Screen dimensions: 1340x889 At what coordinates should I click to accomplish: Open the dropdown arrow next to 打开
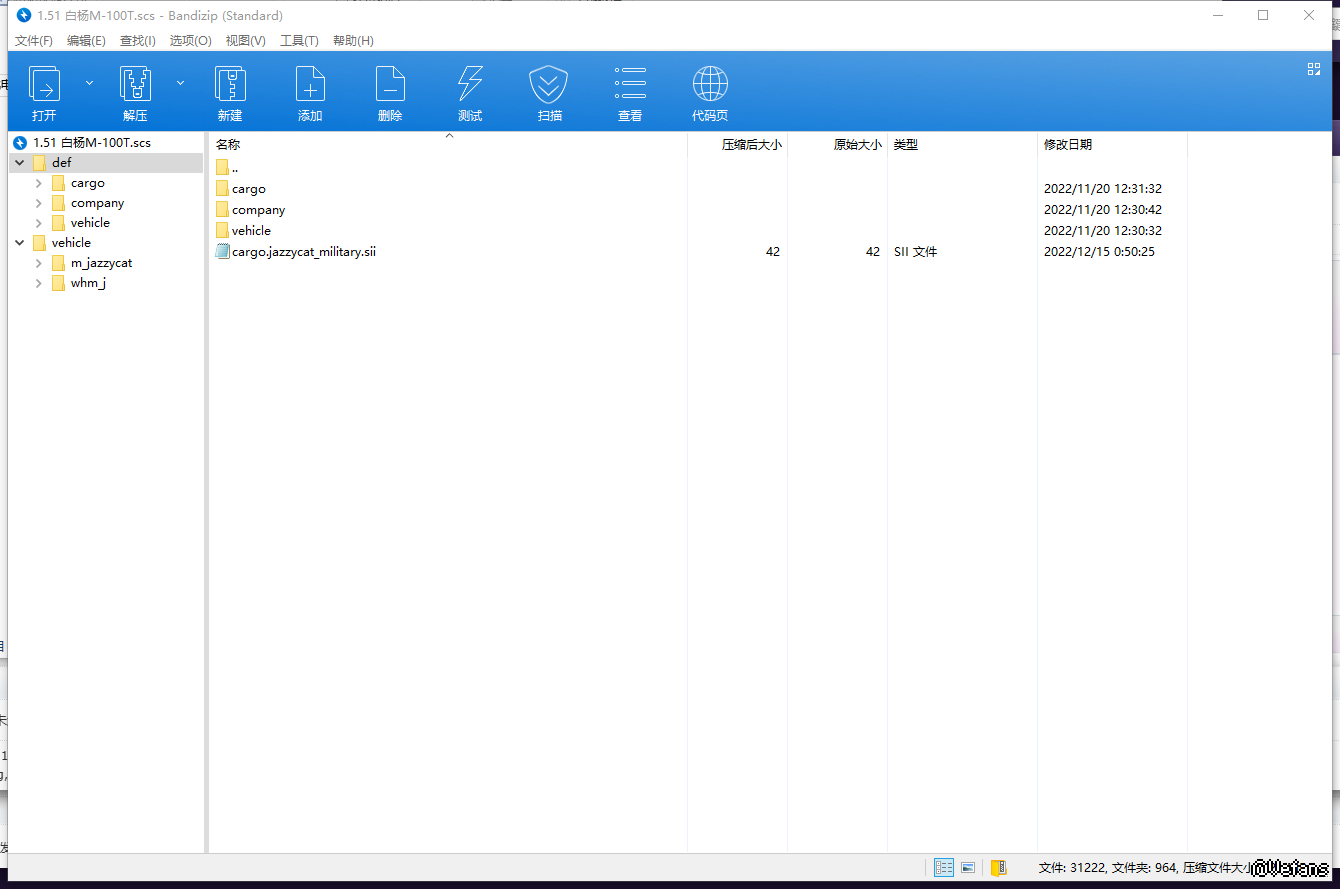[x=89, y=83]
